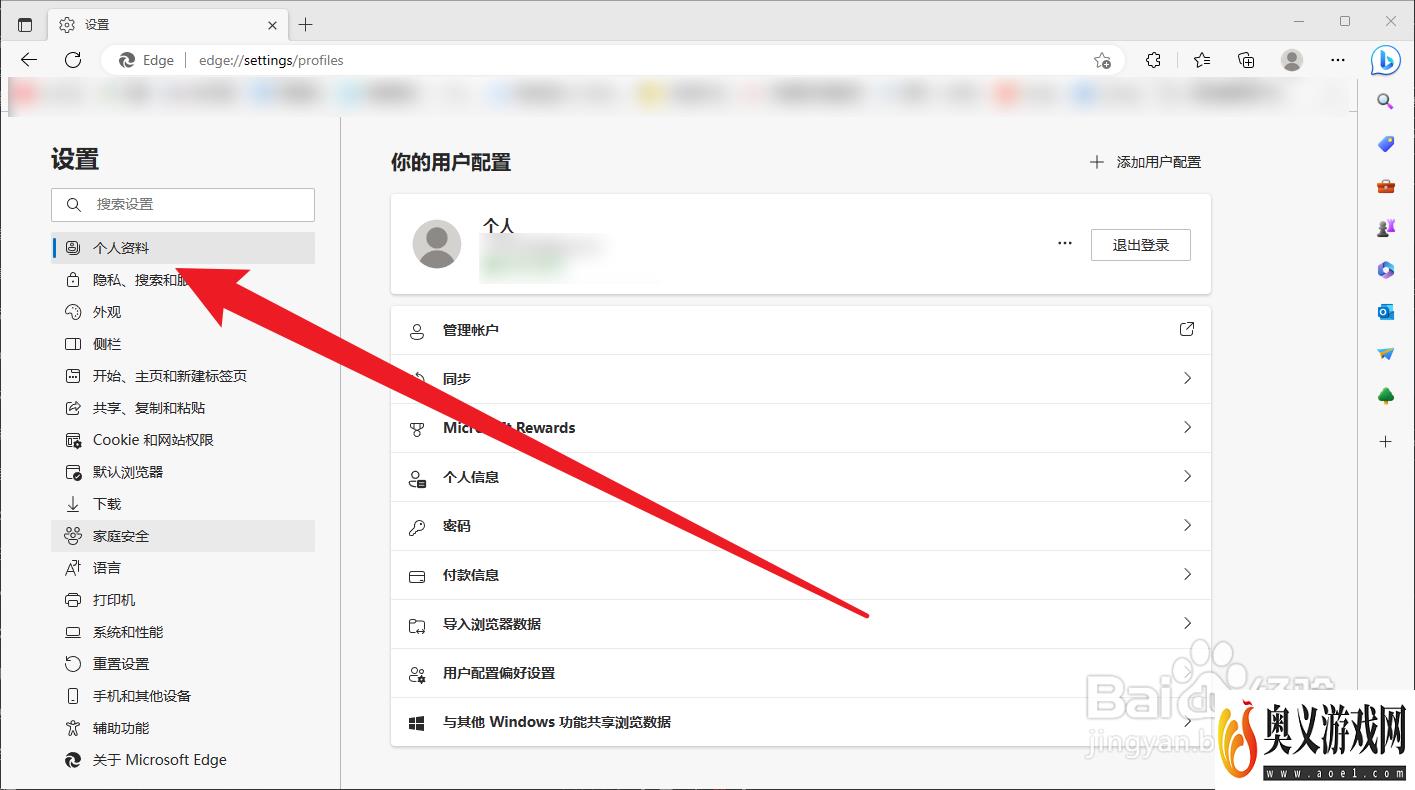Open a new tab with plus button

(x=306, y=24)
